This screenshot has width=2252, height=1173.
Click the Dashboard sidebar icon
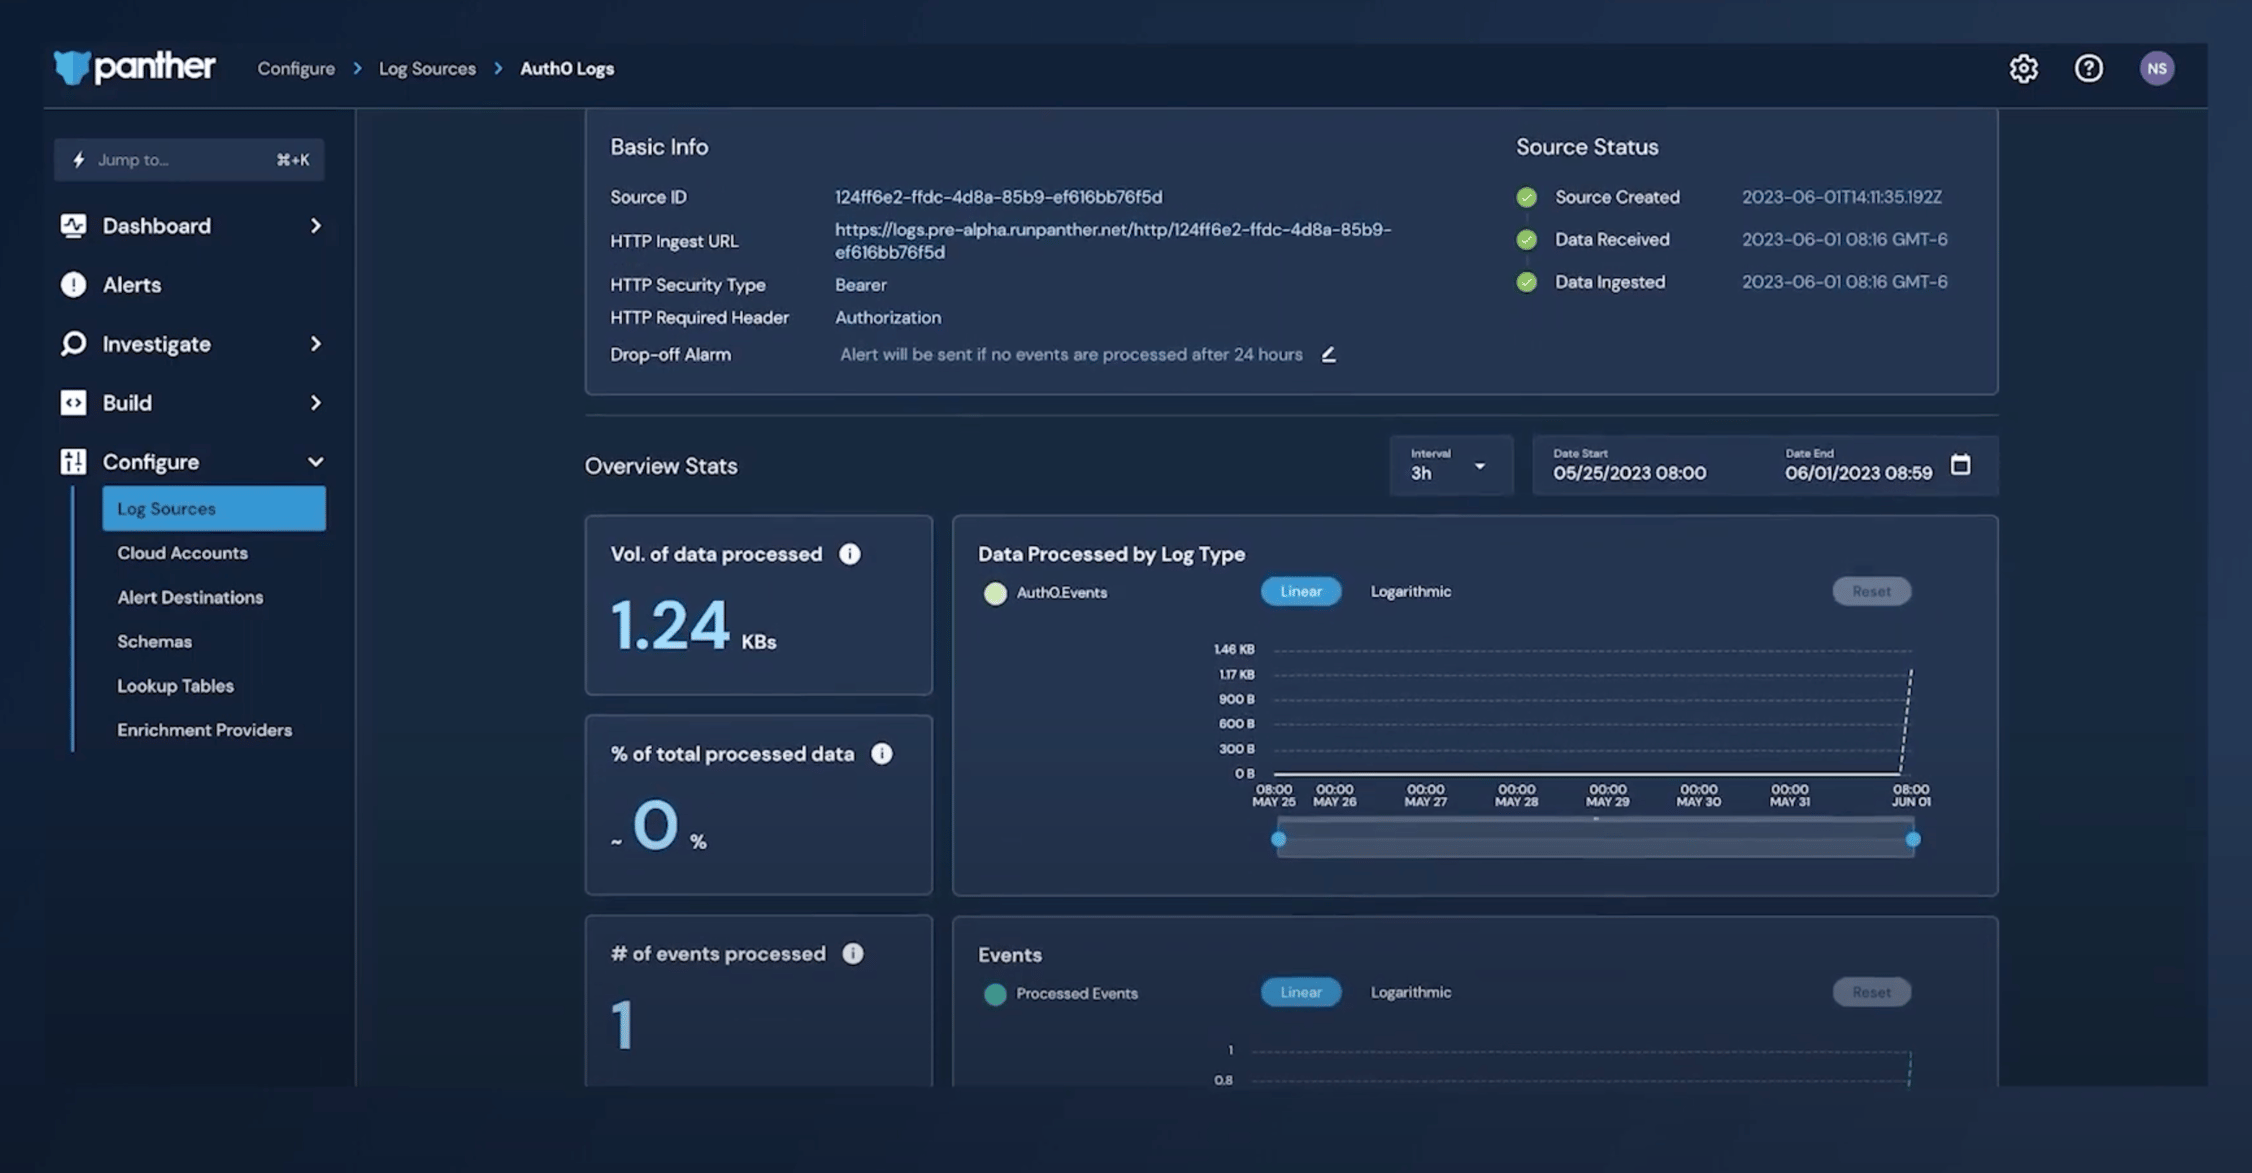73,226
